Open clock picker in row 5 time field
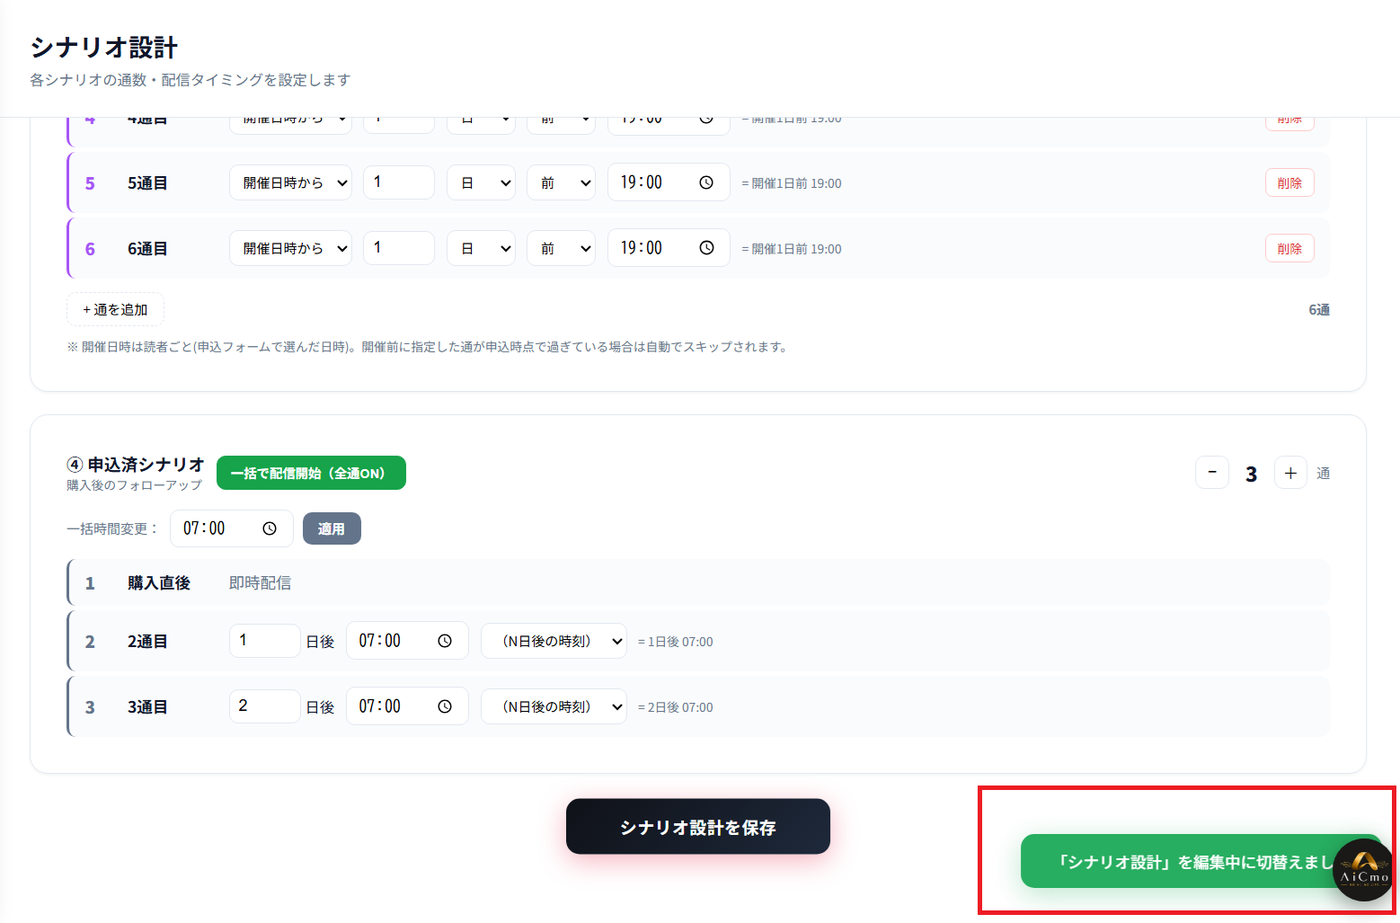This screenshot has height=923, width=1400. coord(706,183)
